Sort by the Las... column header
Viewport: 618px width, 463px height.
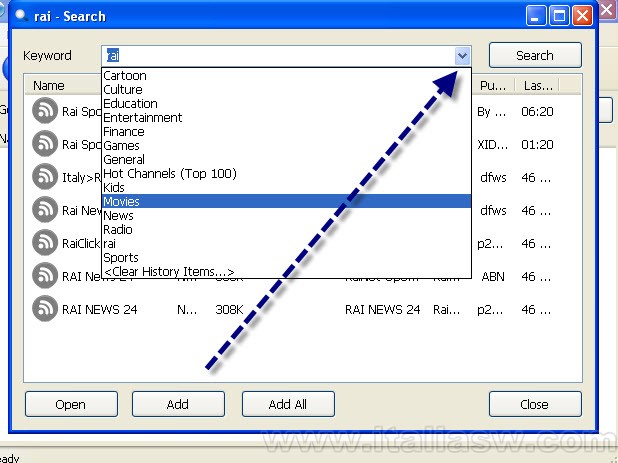pyautogui.click(x=538, y=86)
